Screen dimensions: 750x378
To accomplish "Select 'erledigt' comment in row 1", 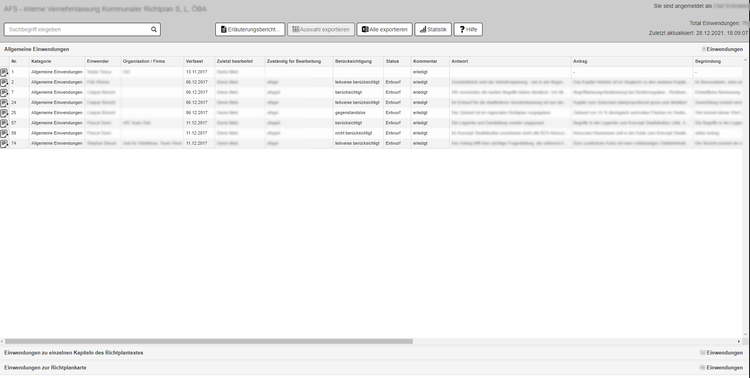I will pyautogui.click(x=420, y=72).
